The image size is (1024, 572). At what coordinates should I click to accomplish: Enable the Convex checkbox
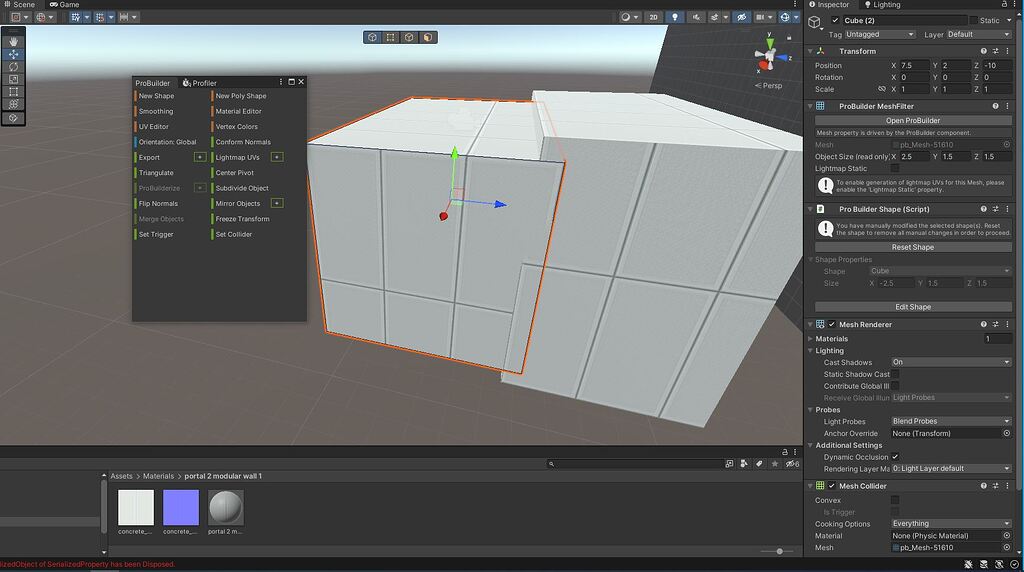tap(895, 500)
